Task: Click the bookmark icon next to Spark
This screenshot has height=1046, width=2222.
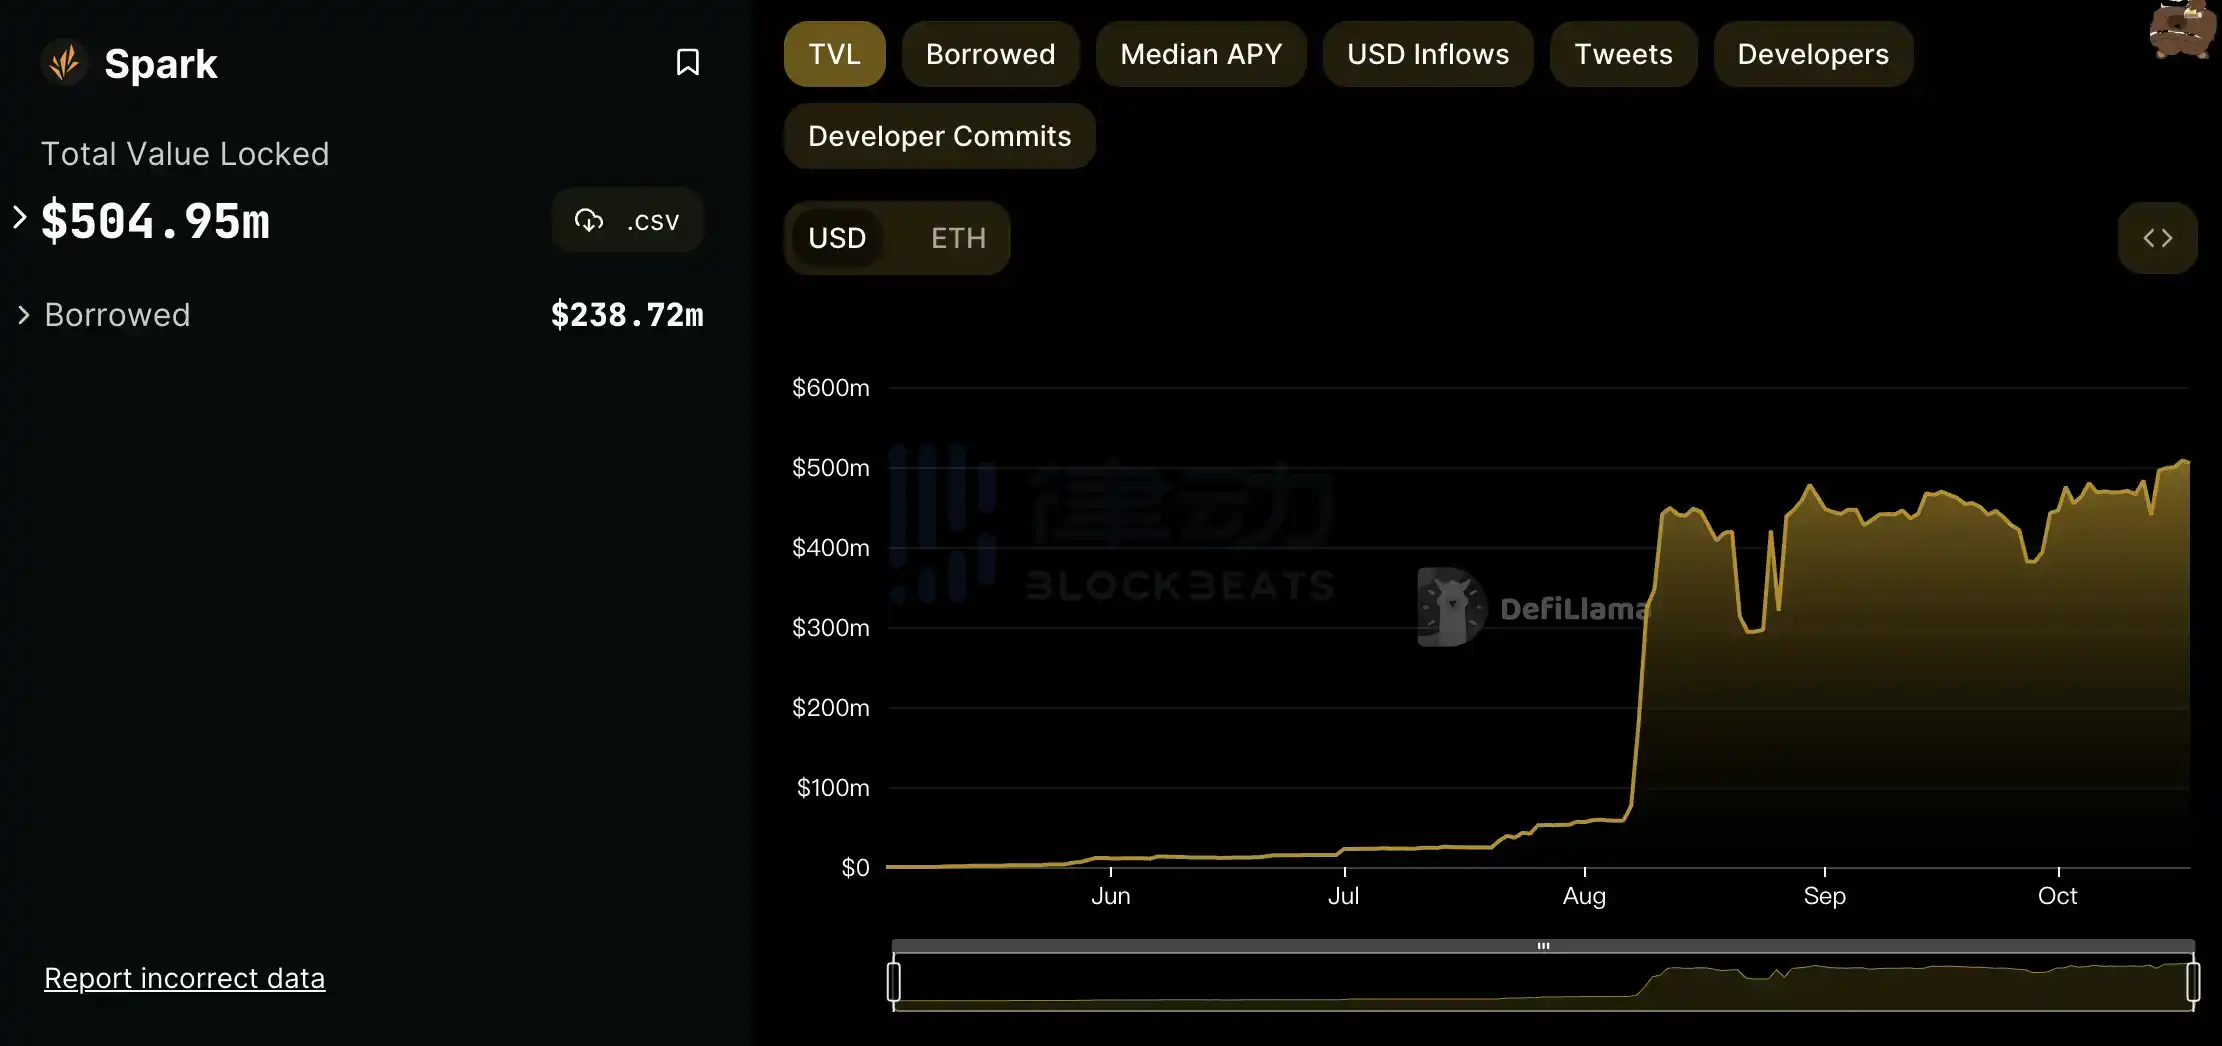Action: pos(687,62)
